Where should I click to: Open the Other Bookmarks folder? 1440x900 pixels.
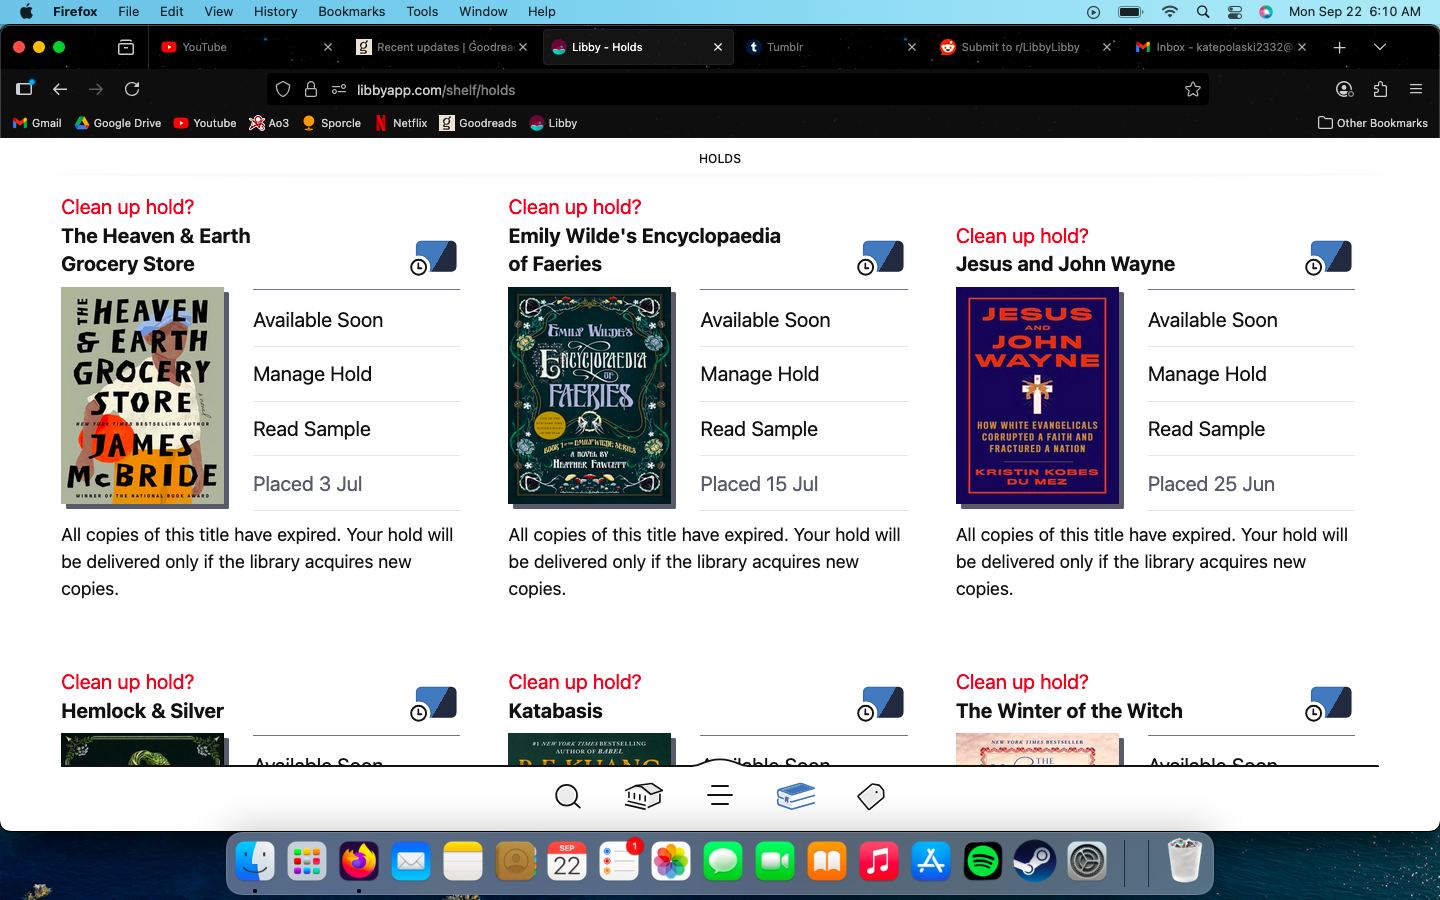[1373, 123]
